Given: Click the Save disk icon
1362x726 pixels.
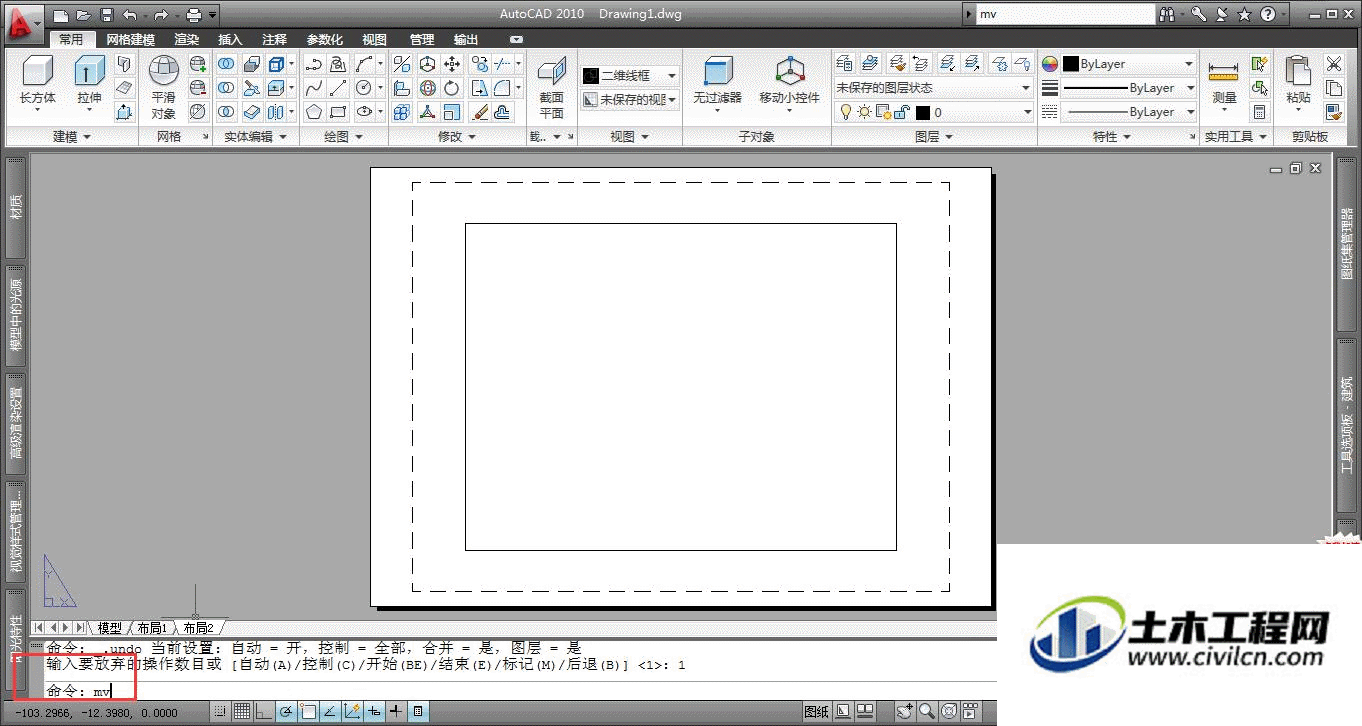Looking at the screenshot, I should (x=105, y=15).
